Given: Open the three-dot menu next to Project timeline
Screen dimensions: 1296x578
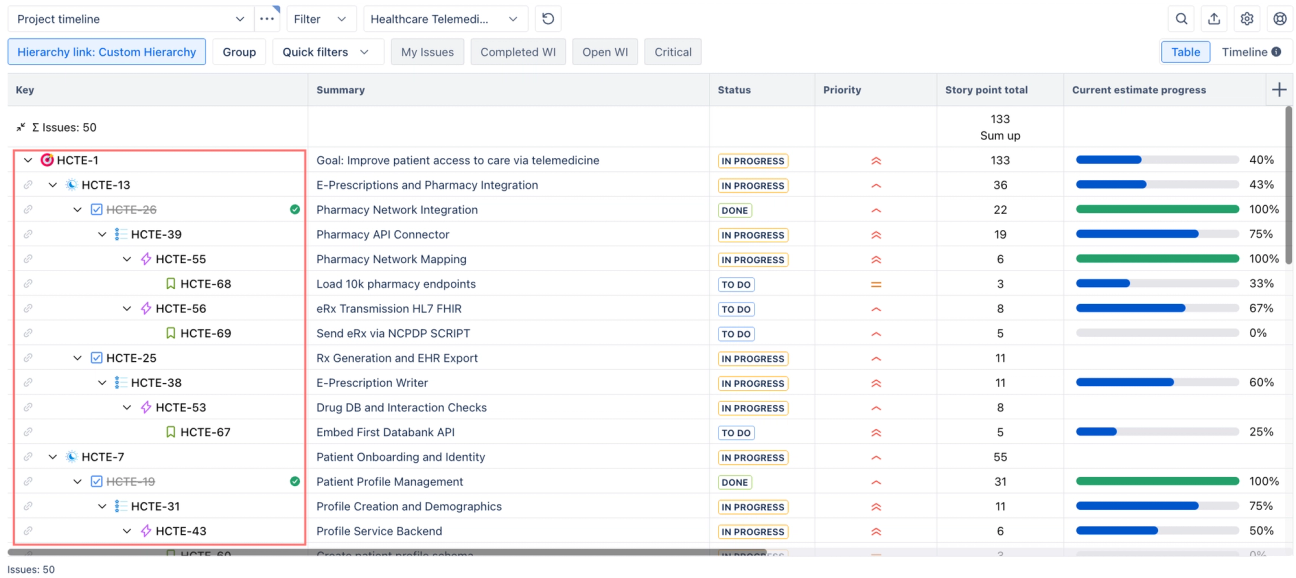Looking at the screenshot, I should tap(267, 17).
